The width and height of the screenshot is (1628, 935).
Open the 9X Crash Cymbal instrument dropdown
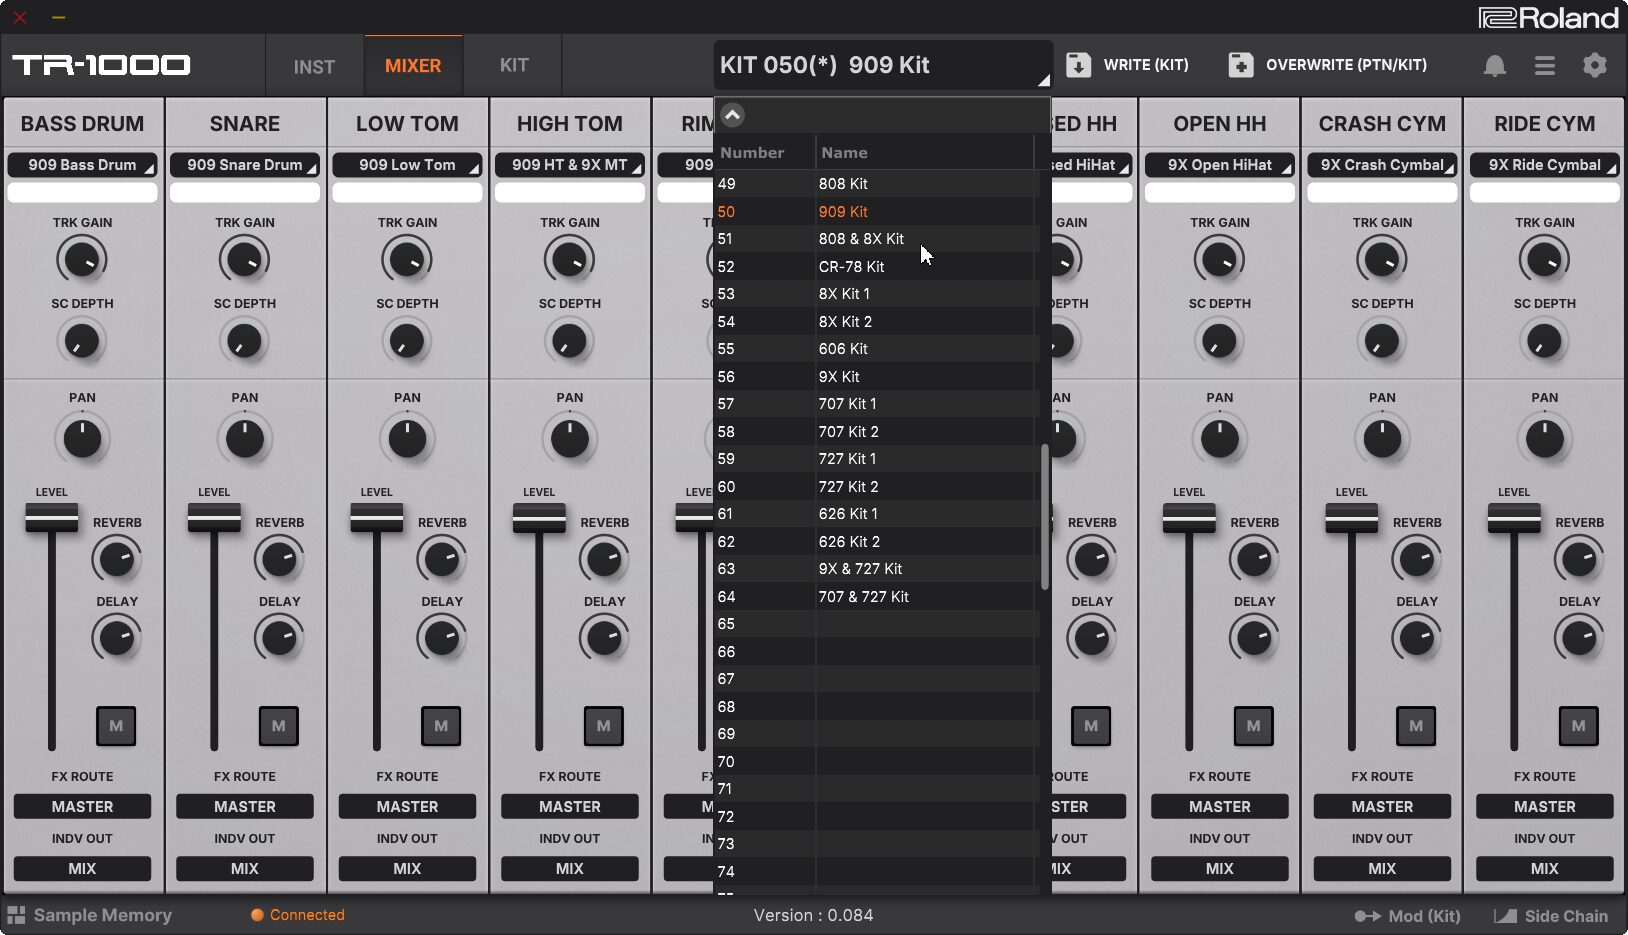click(1382, 165)
